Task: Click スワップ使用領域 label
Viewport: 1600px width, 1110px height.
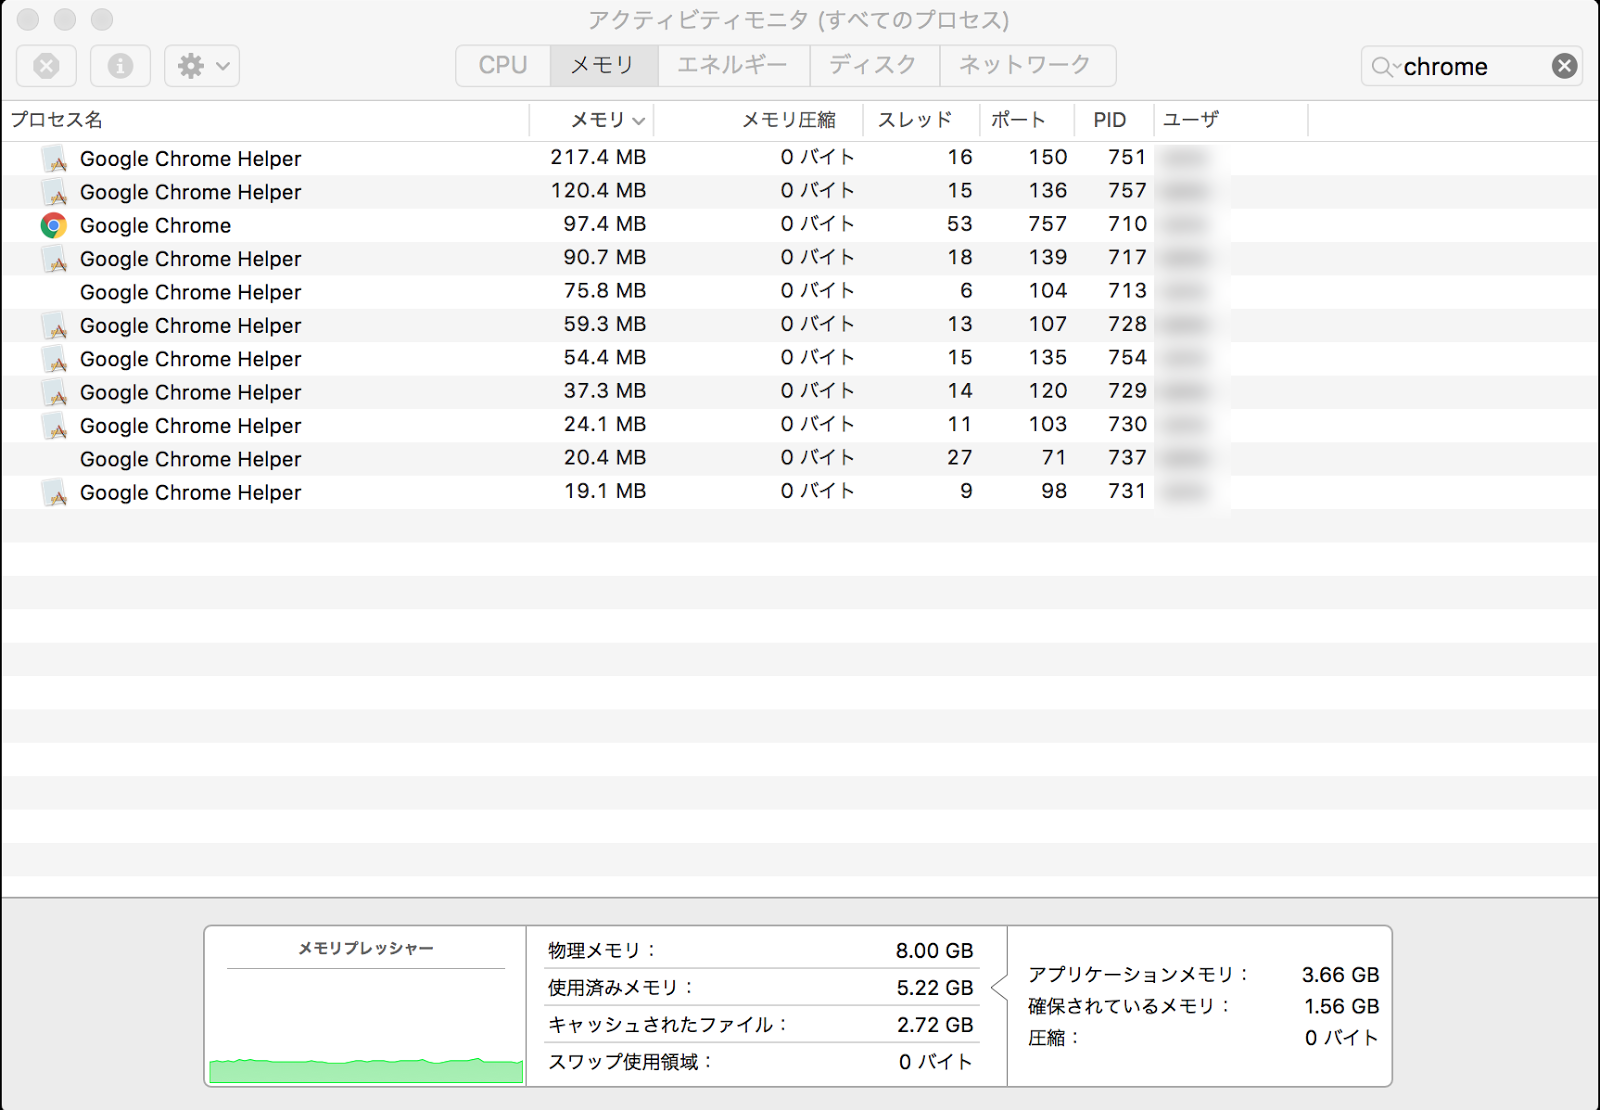Action: [x=629, y=1062]
